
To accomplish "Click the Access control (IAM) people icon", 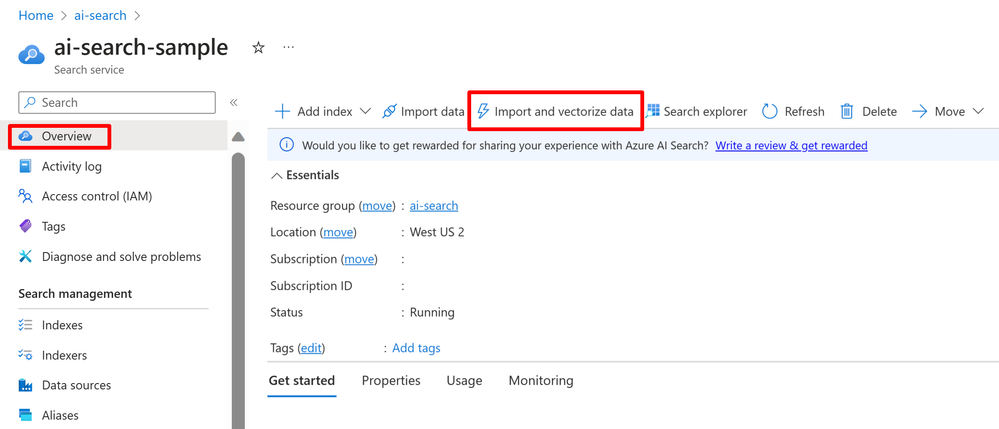I will coord(25,196).
